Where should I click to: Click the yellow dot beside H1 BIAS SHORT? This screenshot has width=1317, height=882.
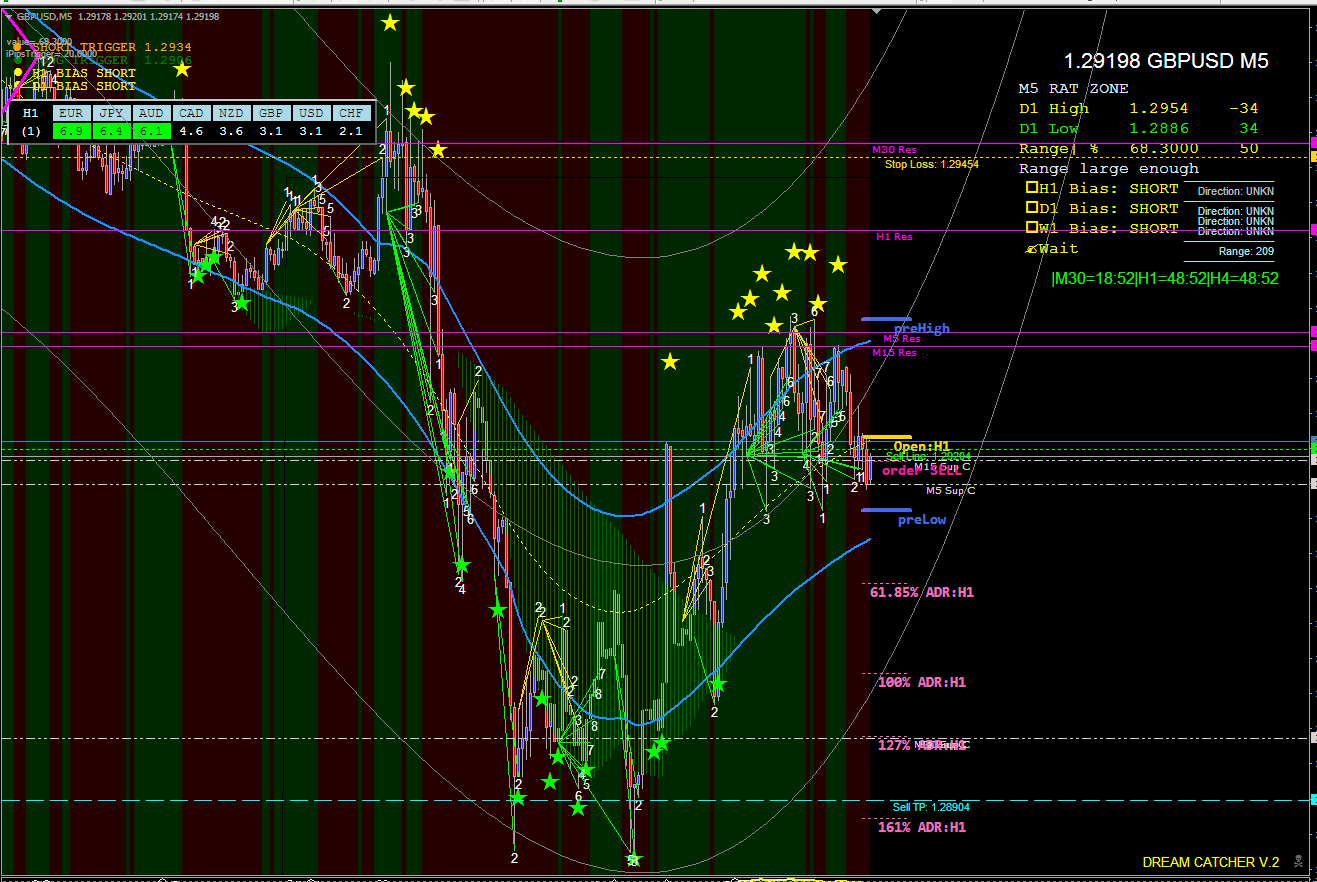(17, 73)
